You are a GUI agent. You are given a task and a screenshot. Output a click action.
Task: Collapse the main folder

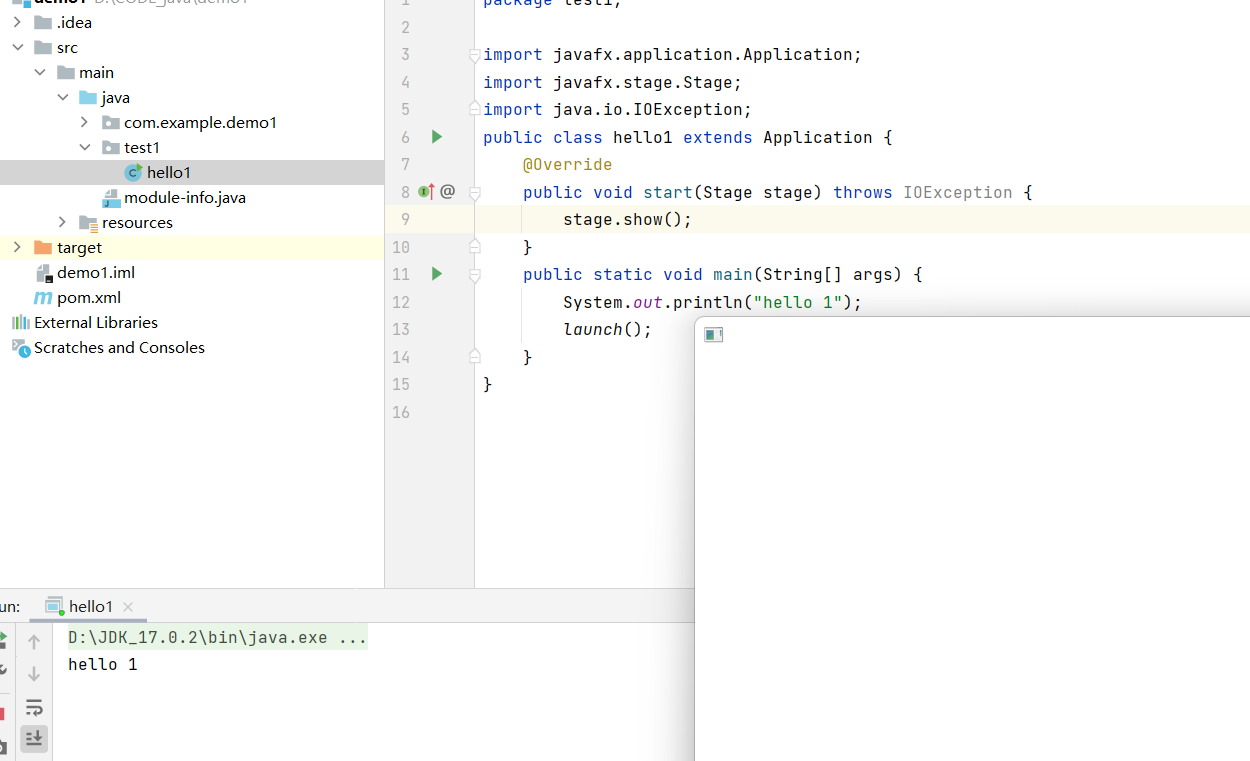coord(40,72)
